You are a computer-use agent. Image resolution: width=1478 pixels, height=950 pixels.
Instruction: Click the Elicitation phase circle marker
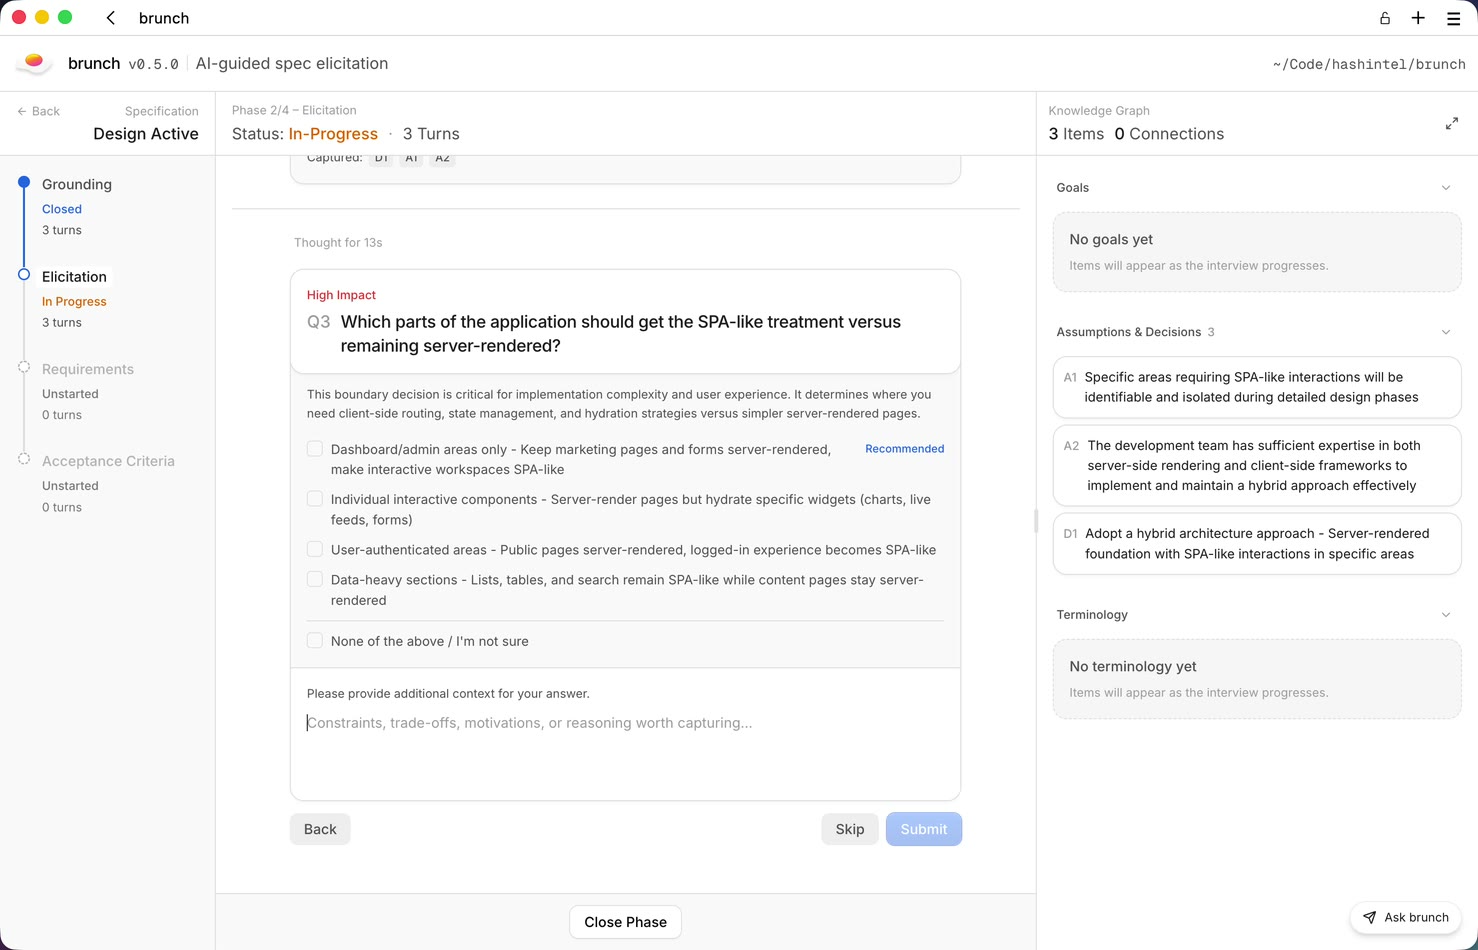click(x=24, y=275)
